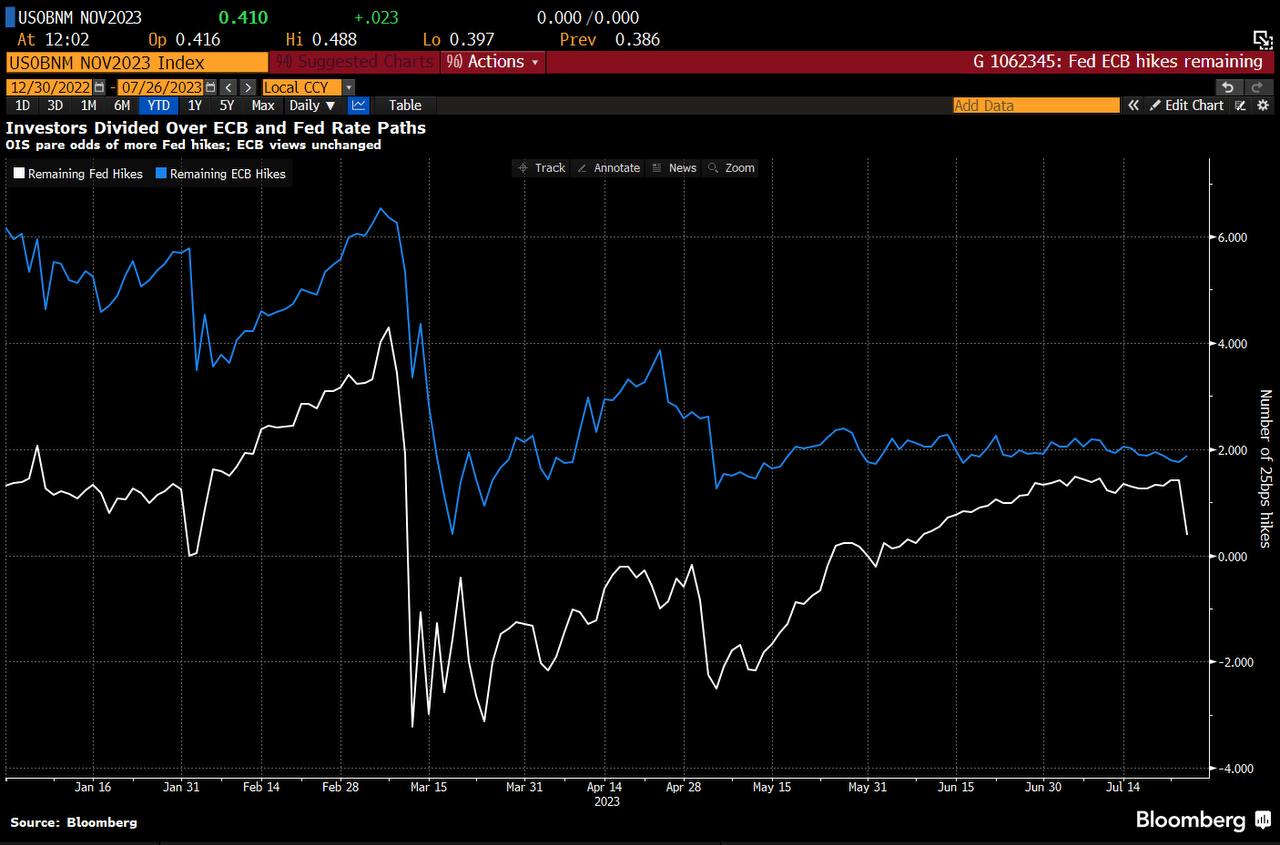Click the 6.000 y-axis label
The width and height of the screenshot is (1280, 845).
[1231, 238]
